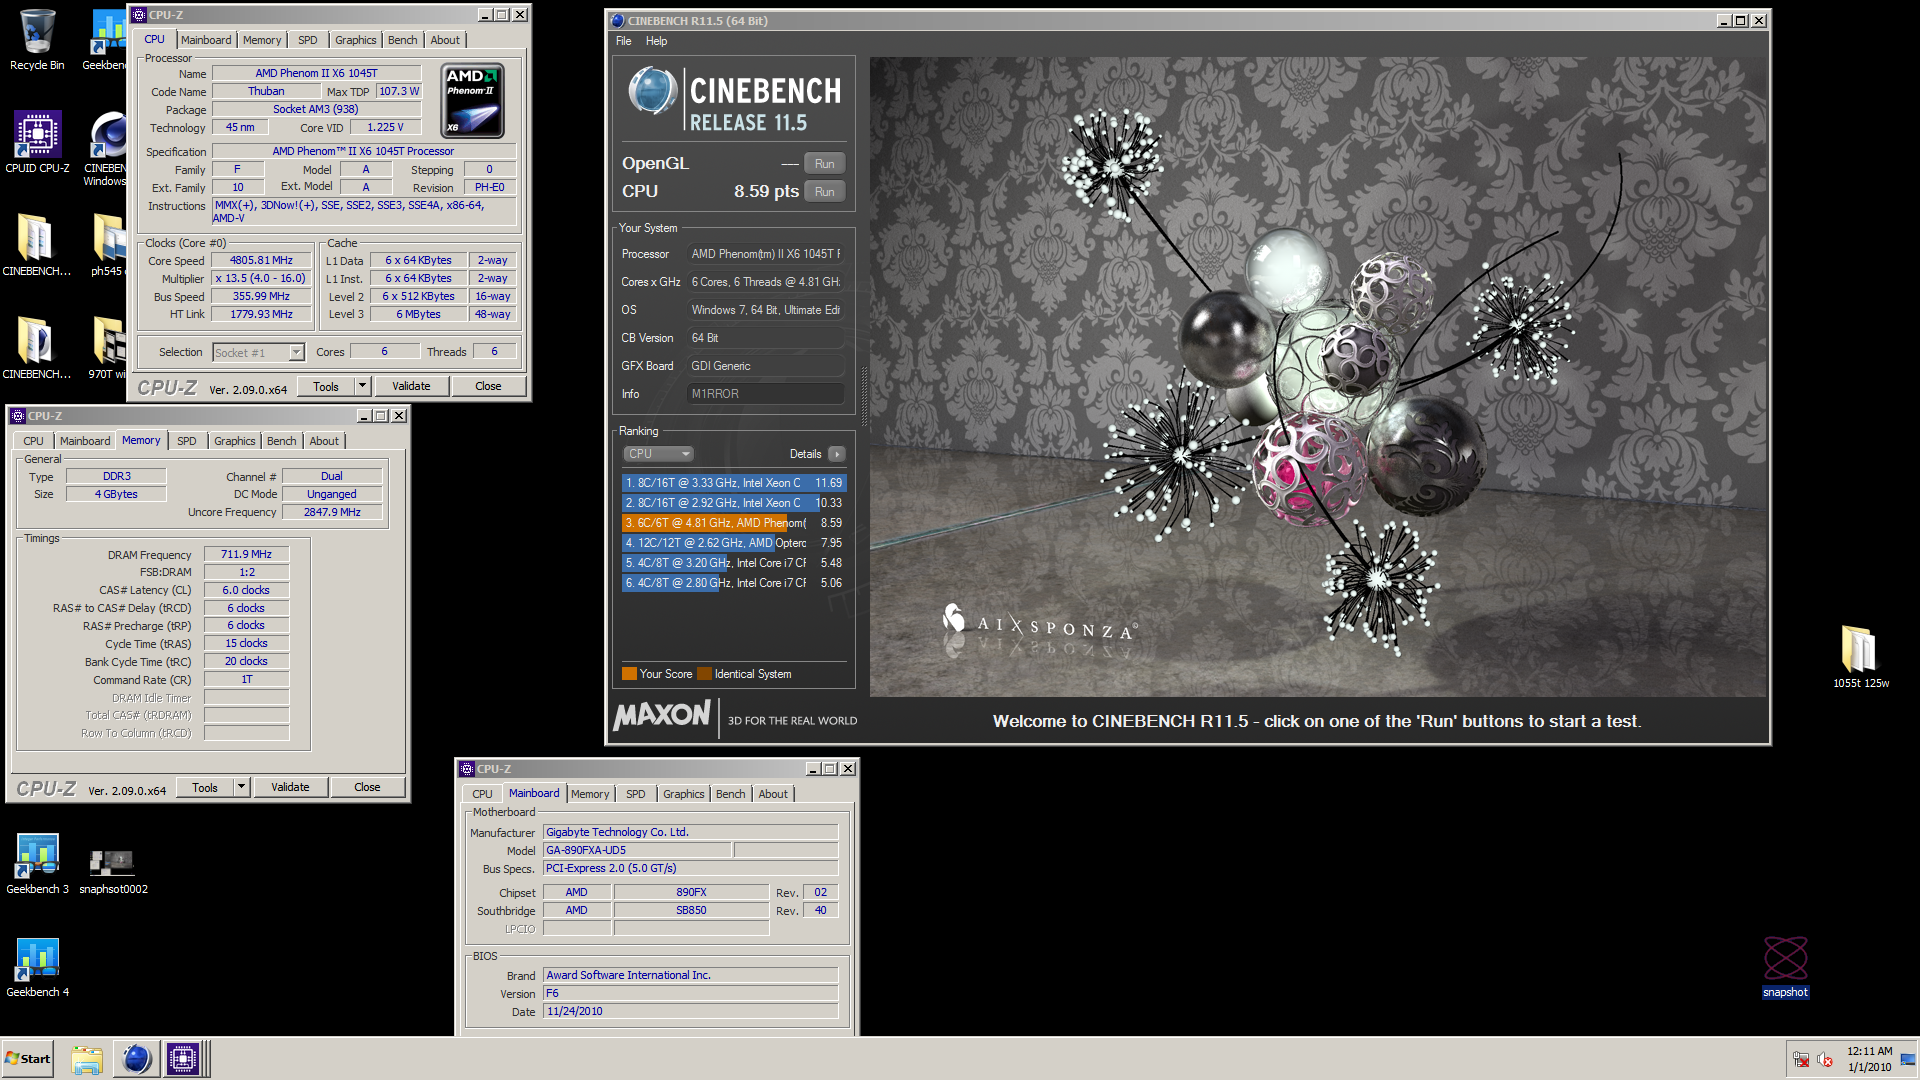The height and width of the screenshot is (1080, 1920).
Task: Select the 1055t 125w folder icon
Action: (1860, 656)
